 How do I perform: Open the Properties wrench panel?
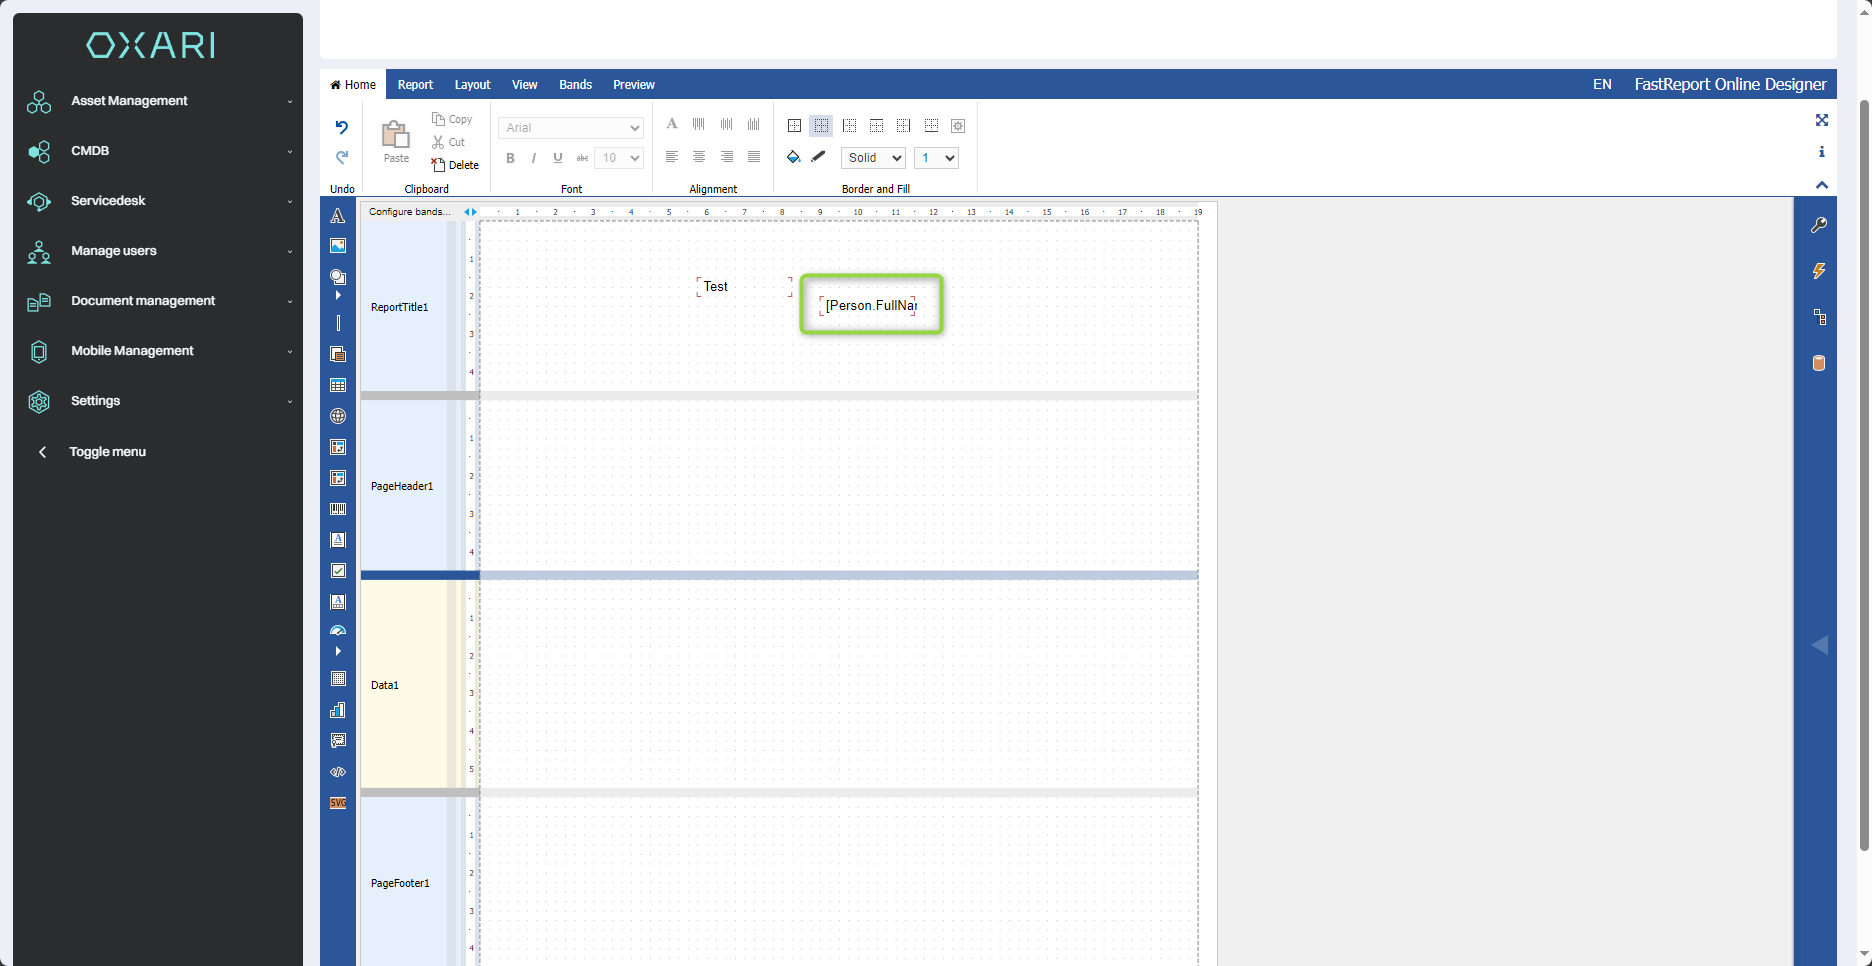(x=1819, y=225)
